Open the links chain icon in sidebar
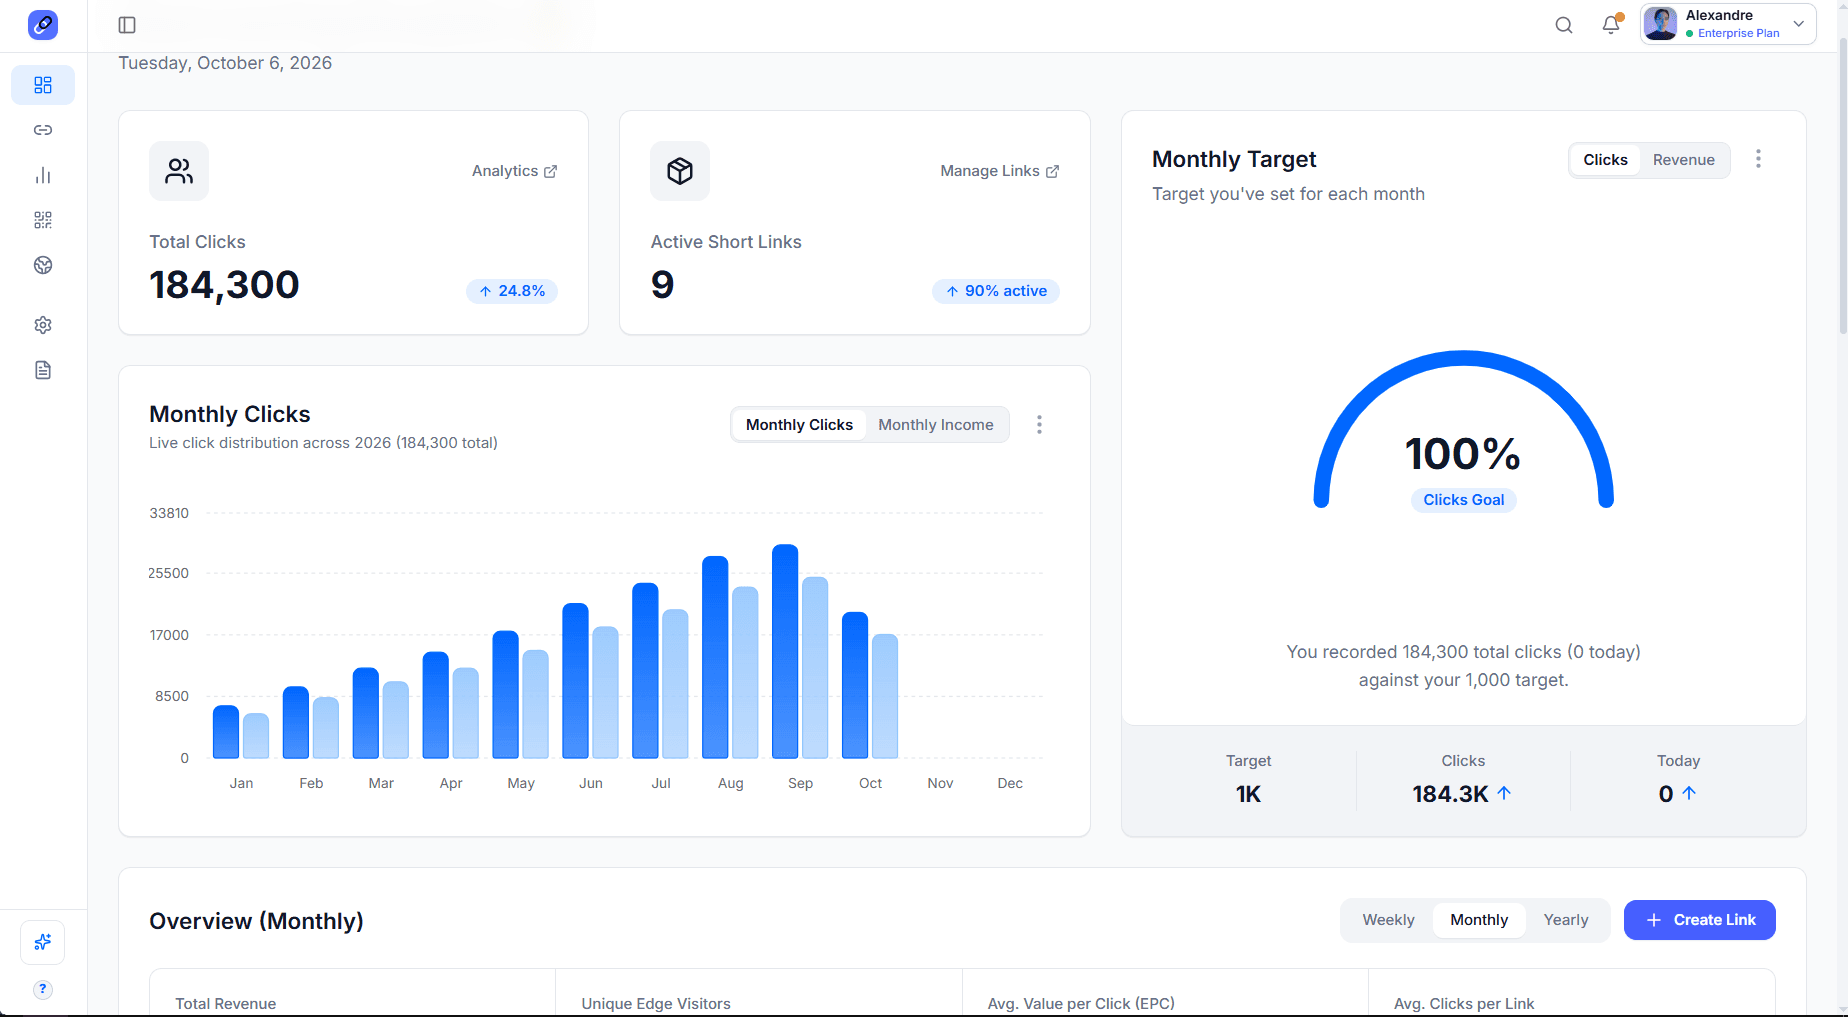1848x1017 pixels. tap(43, 130)
